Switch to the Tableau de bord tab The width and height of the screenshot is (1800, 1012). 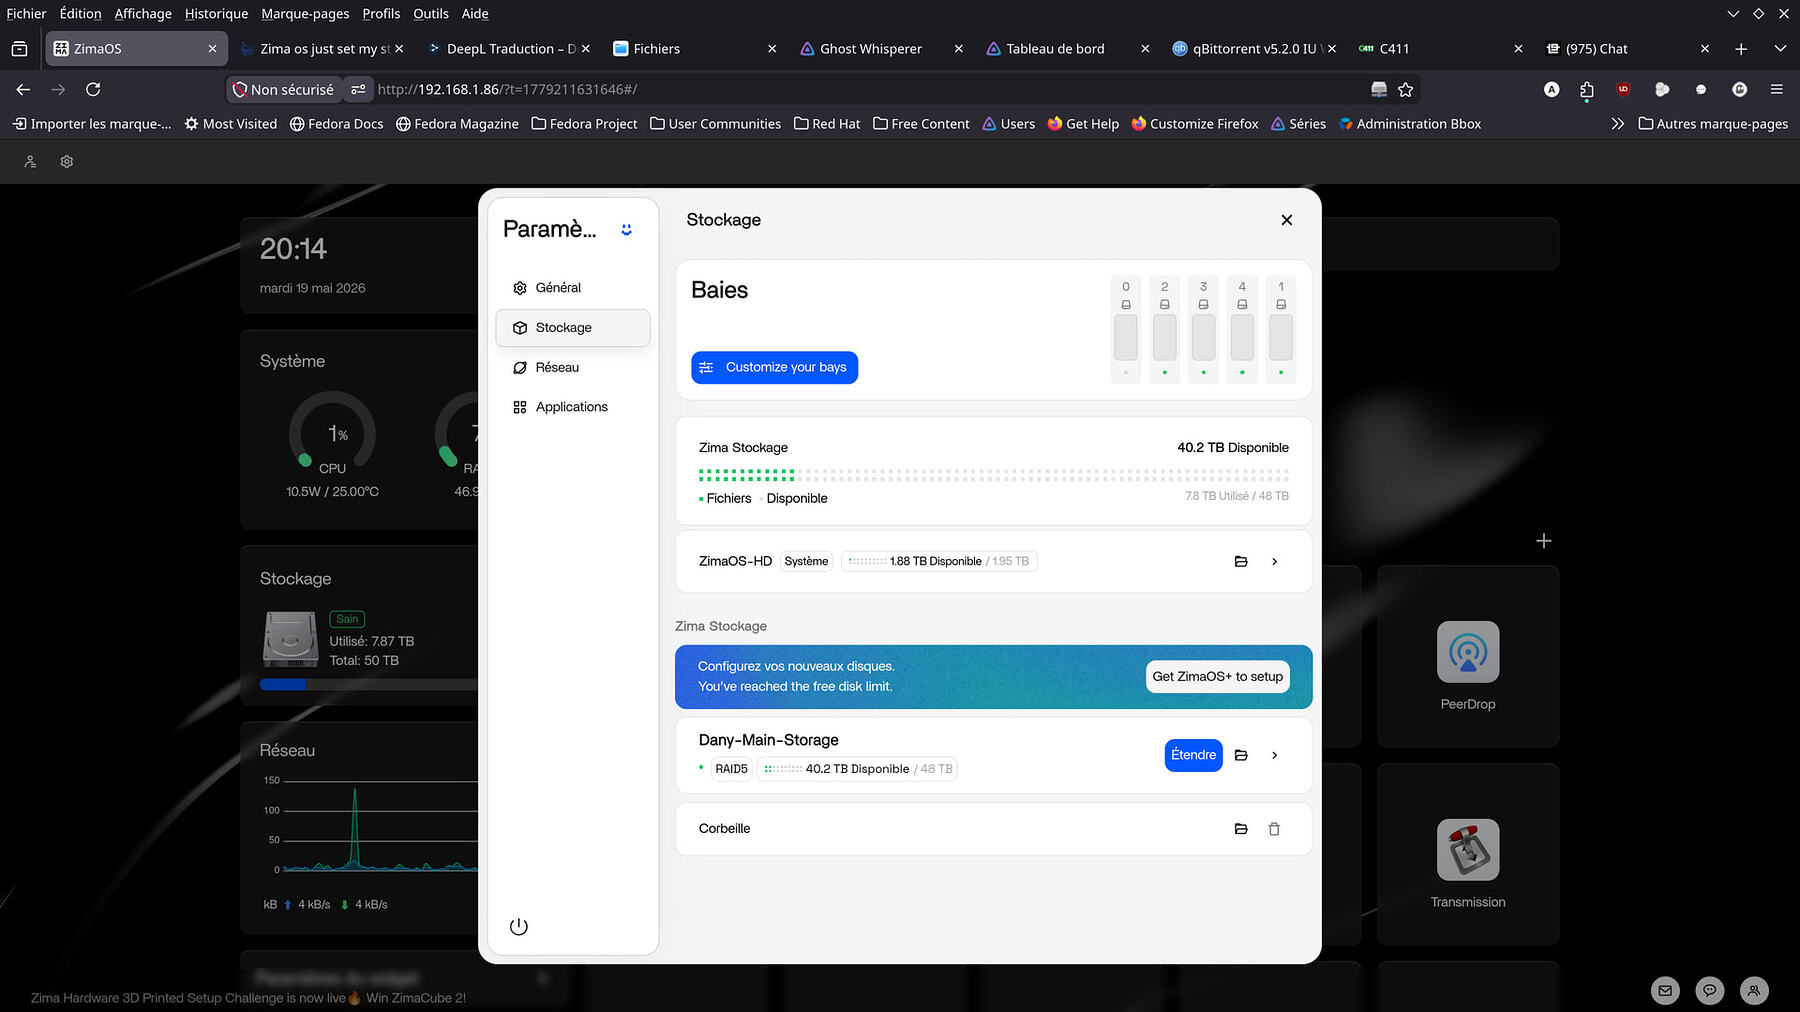pyautogui.click(x=1068, y=49)
